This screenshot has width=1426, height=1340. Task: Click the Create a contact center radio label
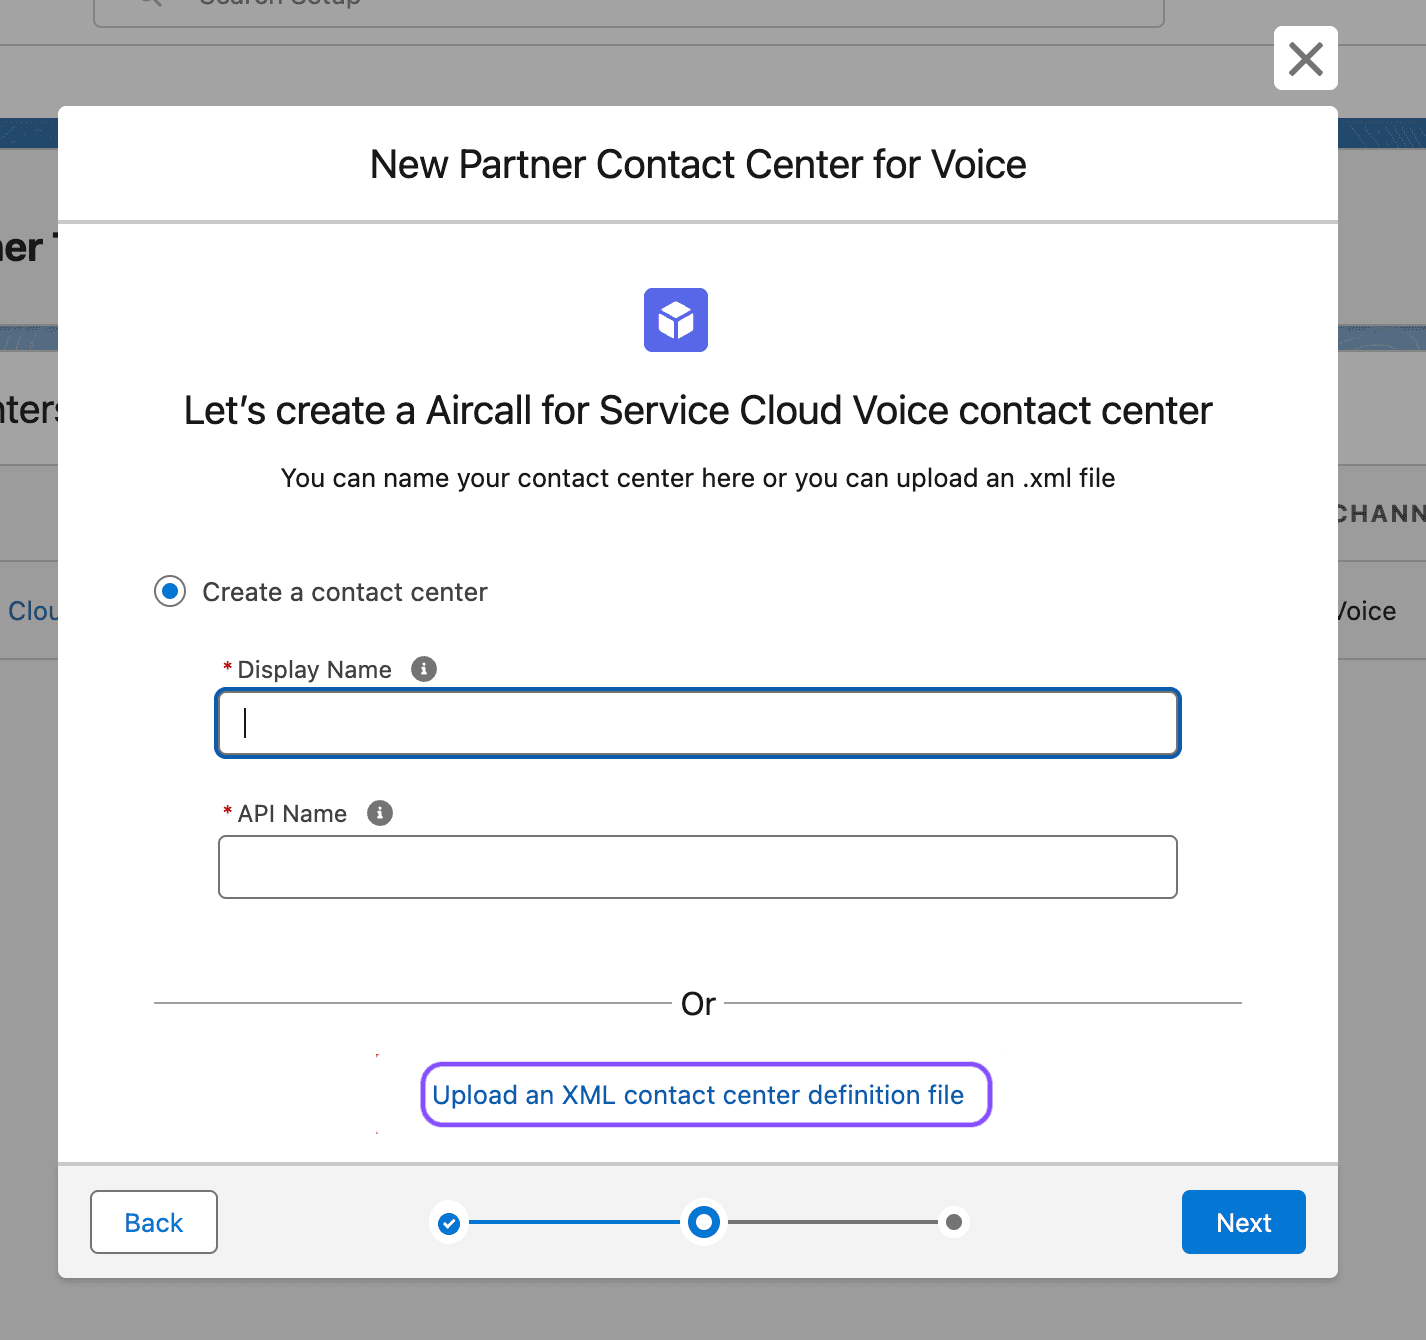point(344,591)
